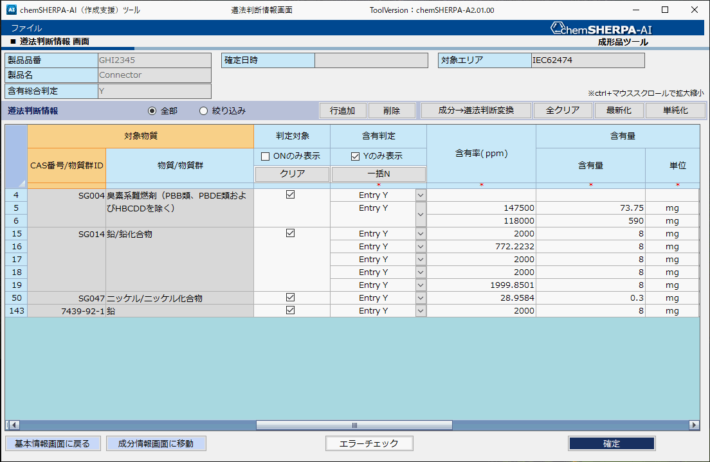Toggle 判定対象 checkbox for SG004 row
The image size is (710, 462).
(x=290, y=195)
